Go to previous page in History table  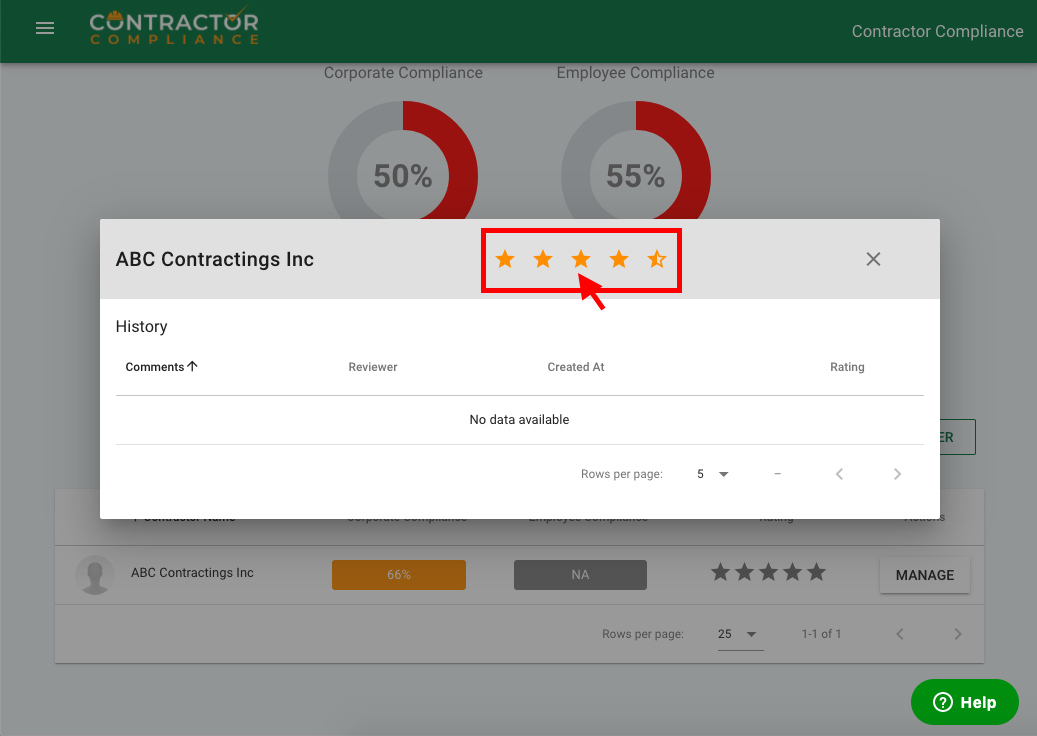pos(839,474)
